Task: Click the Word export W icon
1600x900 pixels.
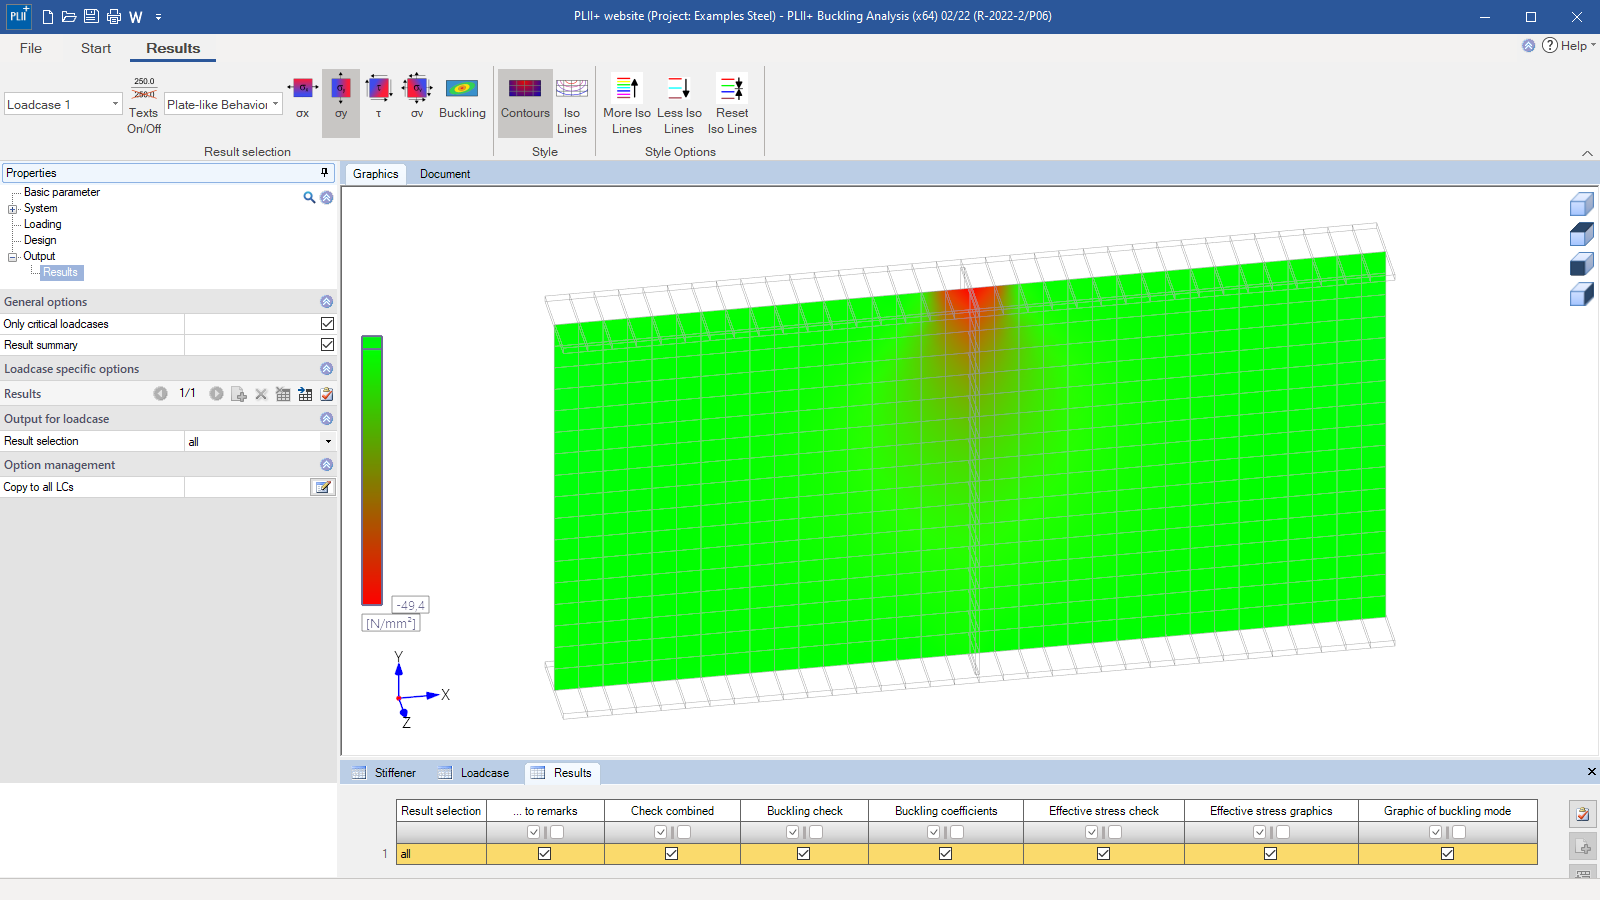Action: pyautogui.click(x=136, y=17)
